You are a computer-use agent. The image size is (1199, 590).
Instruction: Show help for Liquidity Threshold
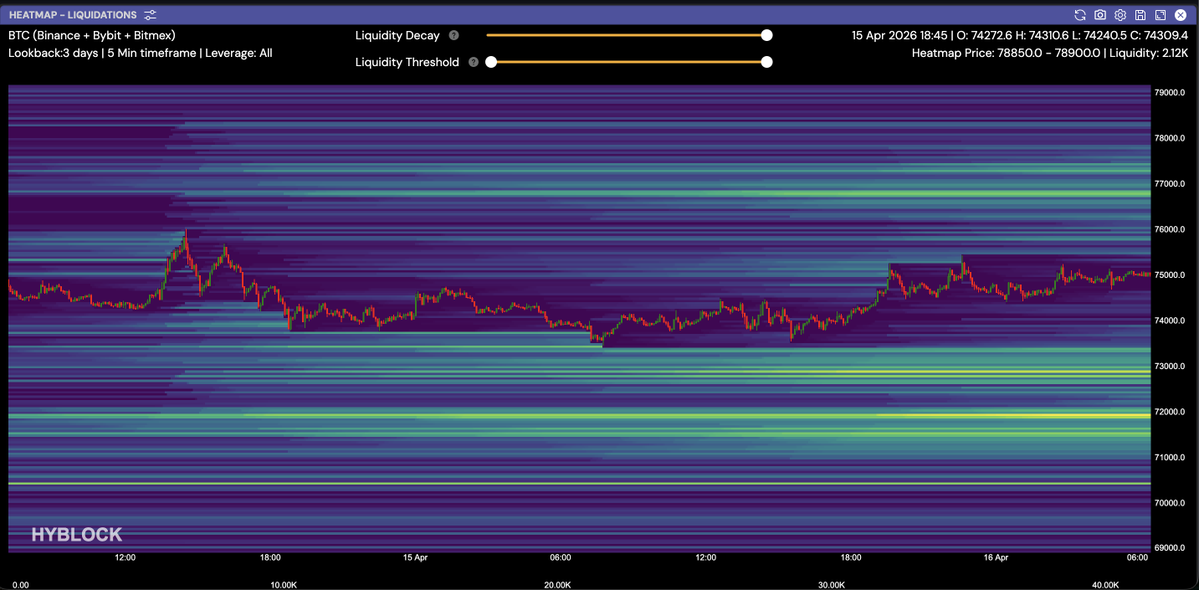[473, 62]
